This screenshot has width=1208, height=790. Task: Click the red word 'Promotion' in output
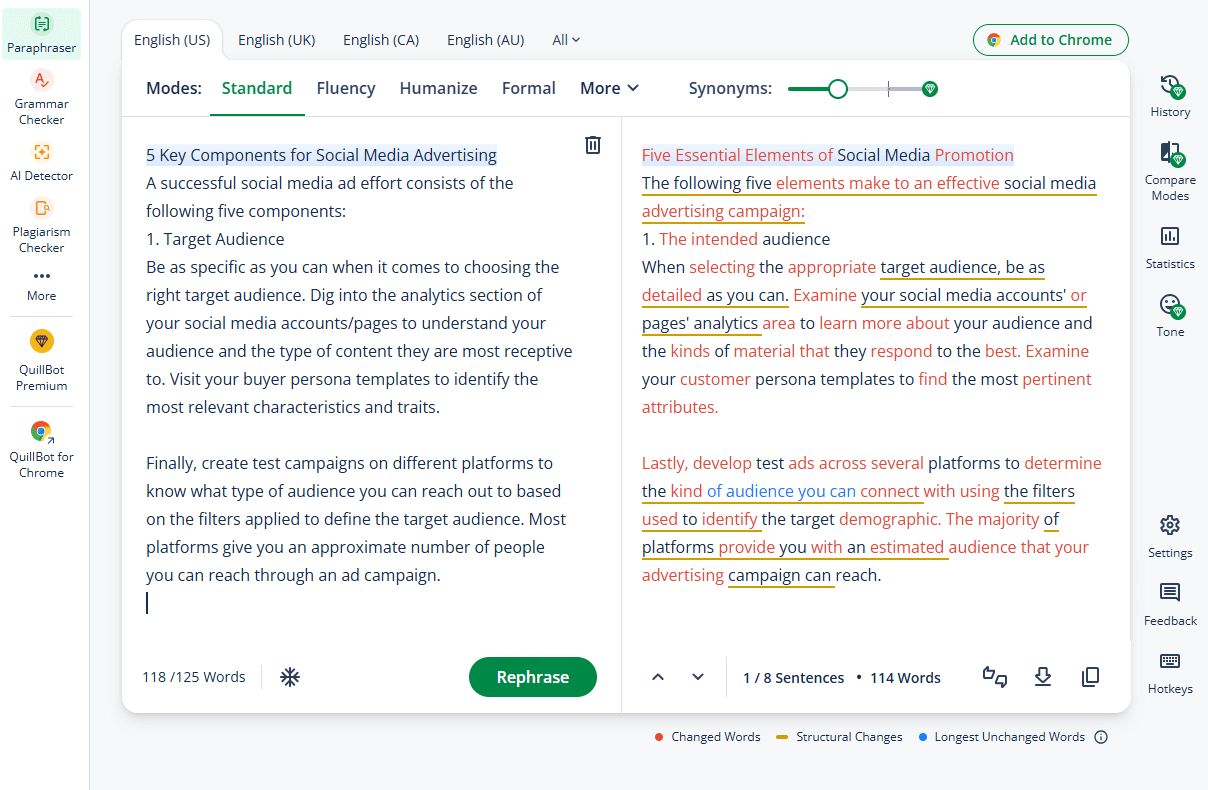point(974,155)
